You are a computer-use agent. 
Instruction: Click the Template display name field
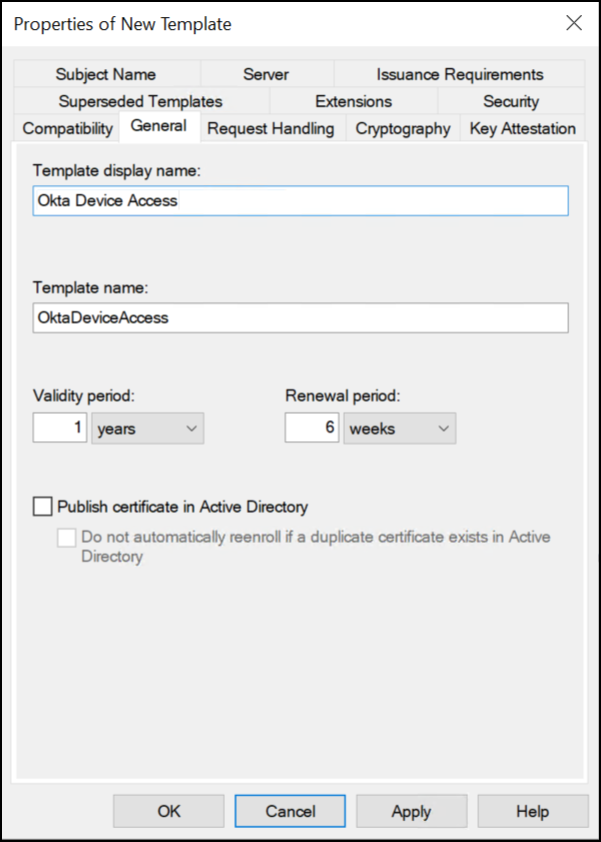(301, 201)
